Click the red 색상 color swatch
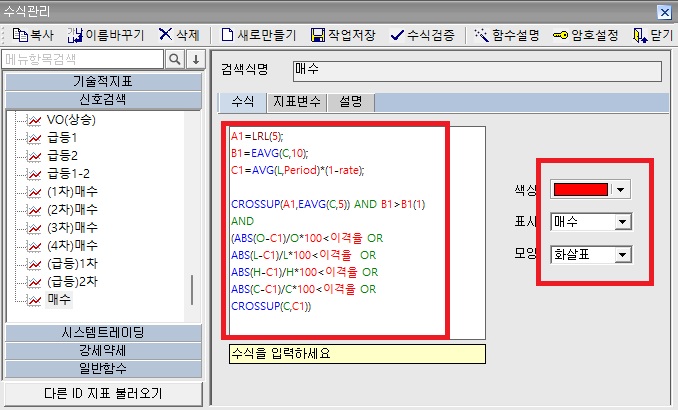678x410 pixels. pyautogui.click(x=581, y=189)
